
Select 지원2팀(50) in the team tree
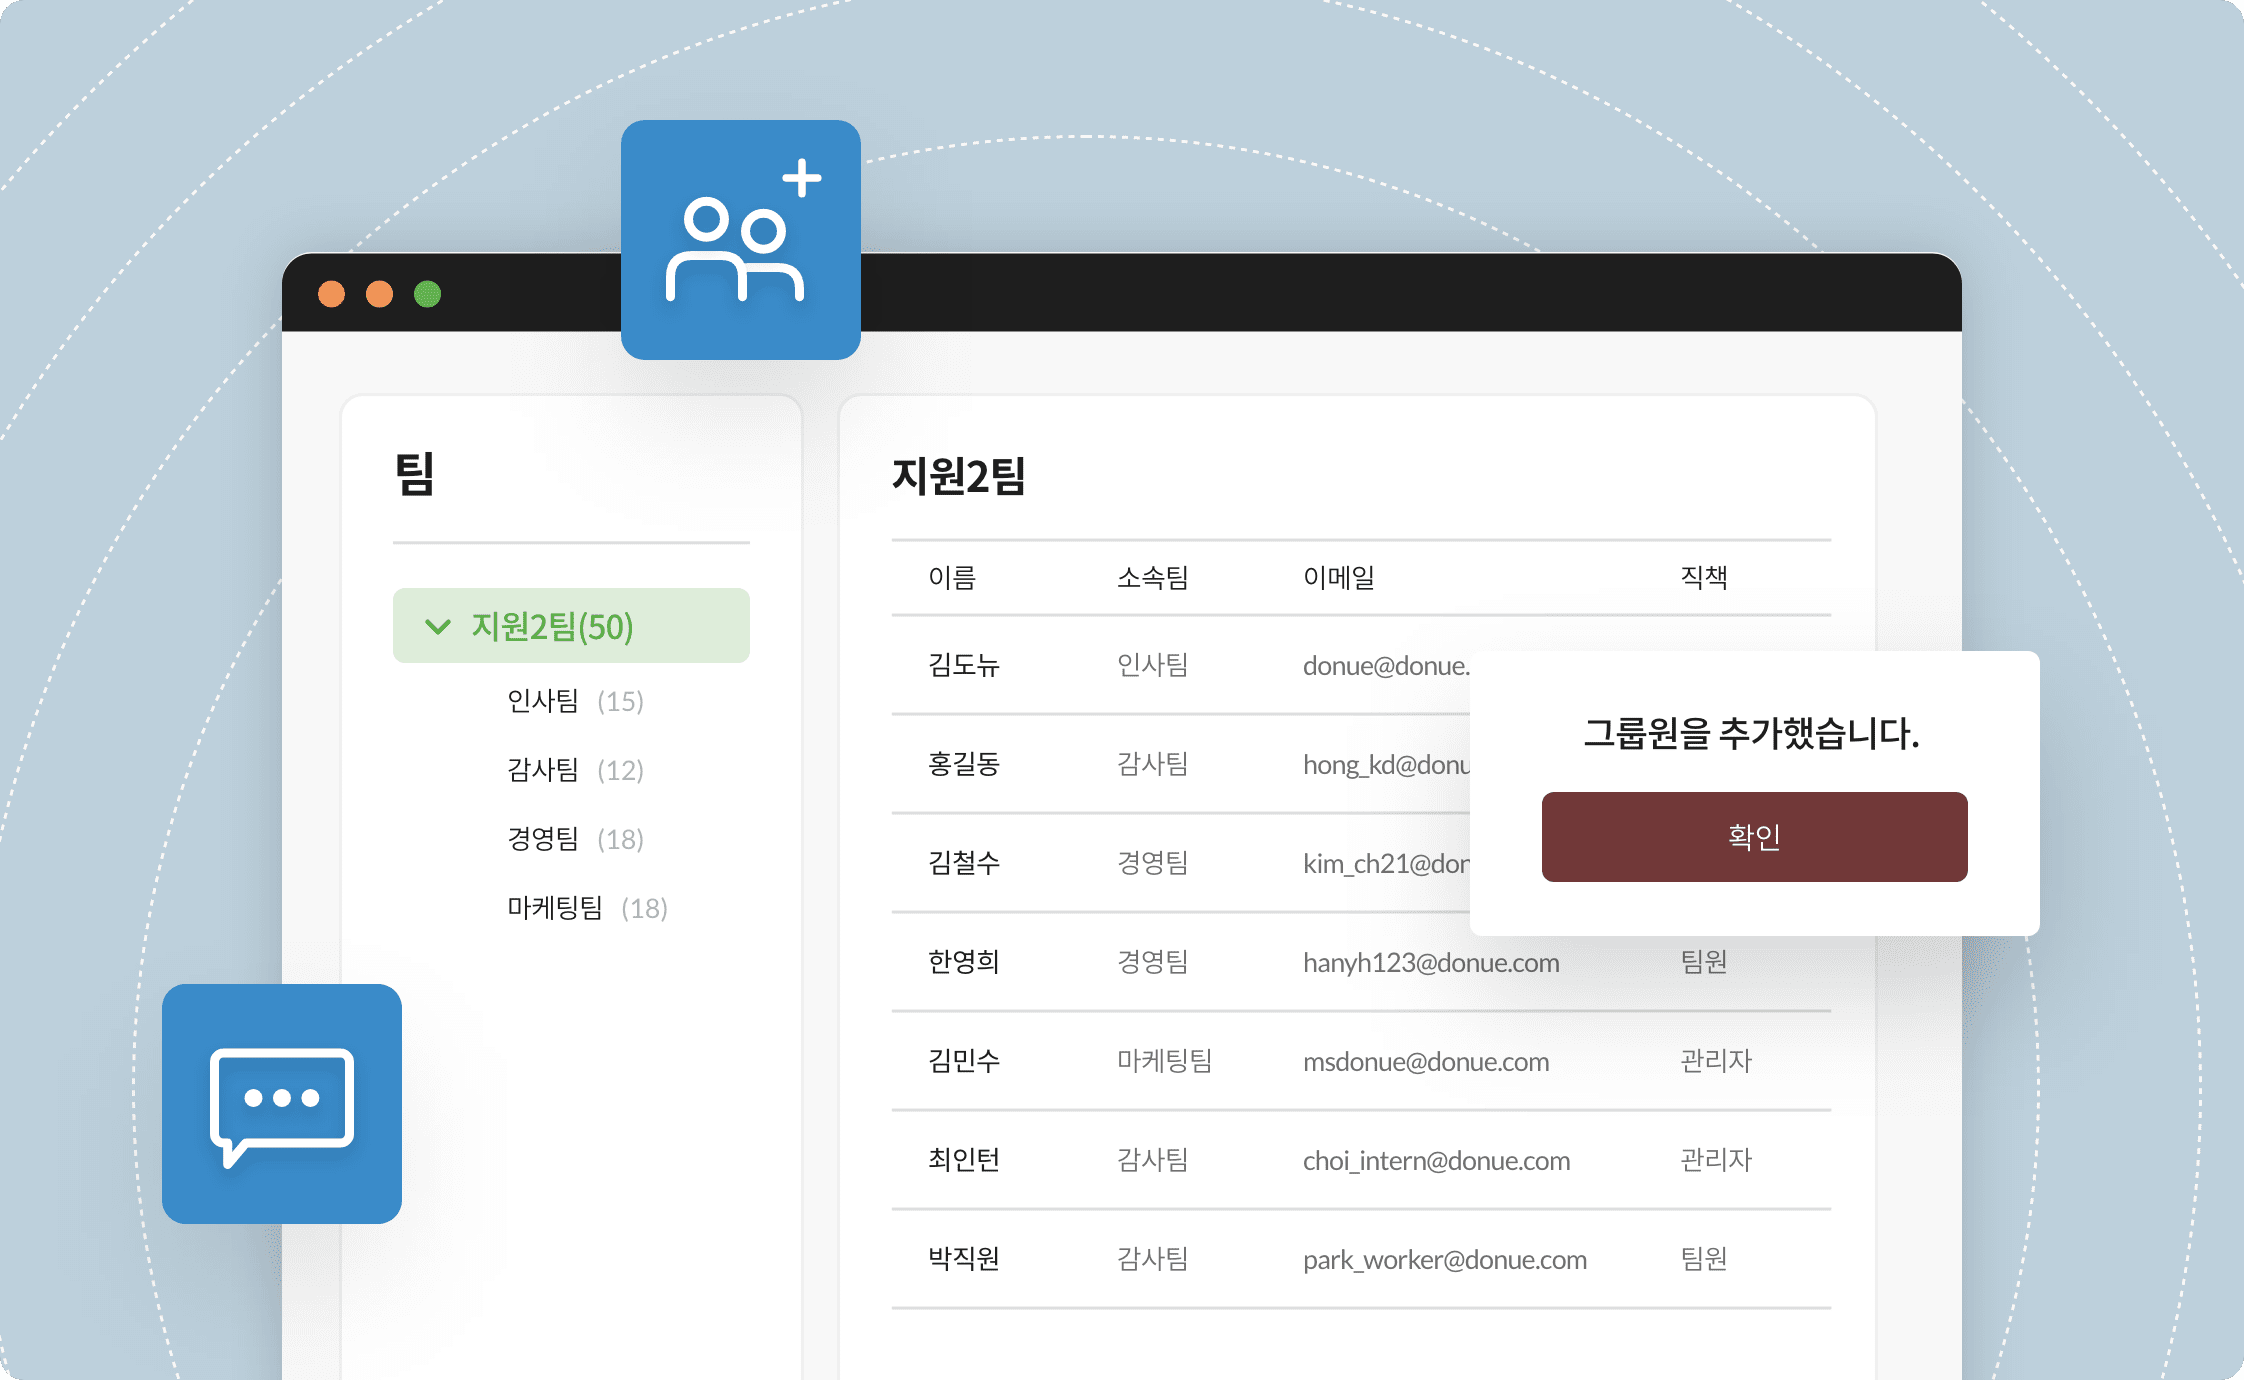click(x=552, y=627)
